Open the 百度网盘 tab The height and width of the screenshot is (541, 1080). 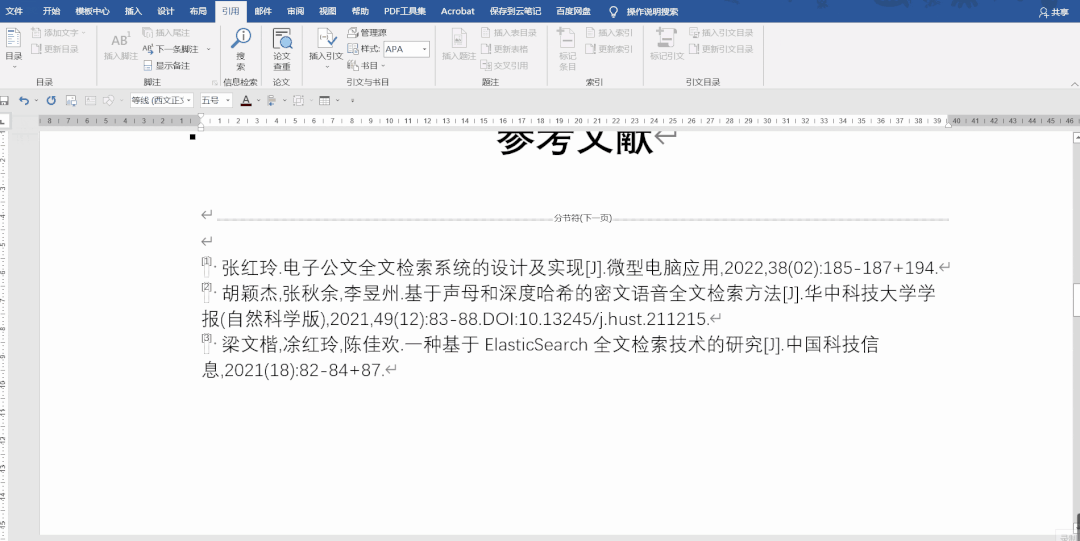point(573,11)
